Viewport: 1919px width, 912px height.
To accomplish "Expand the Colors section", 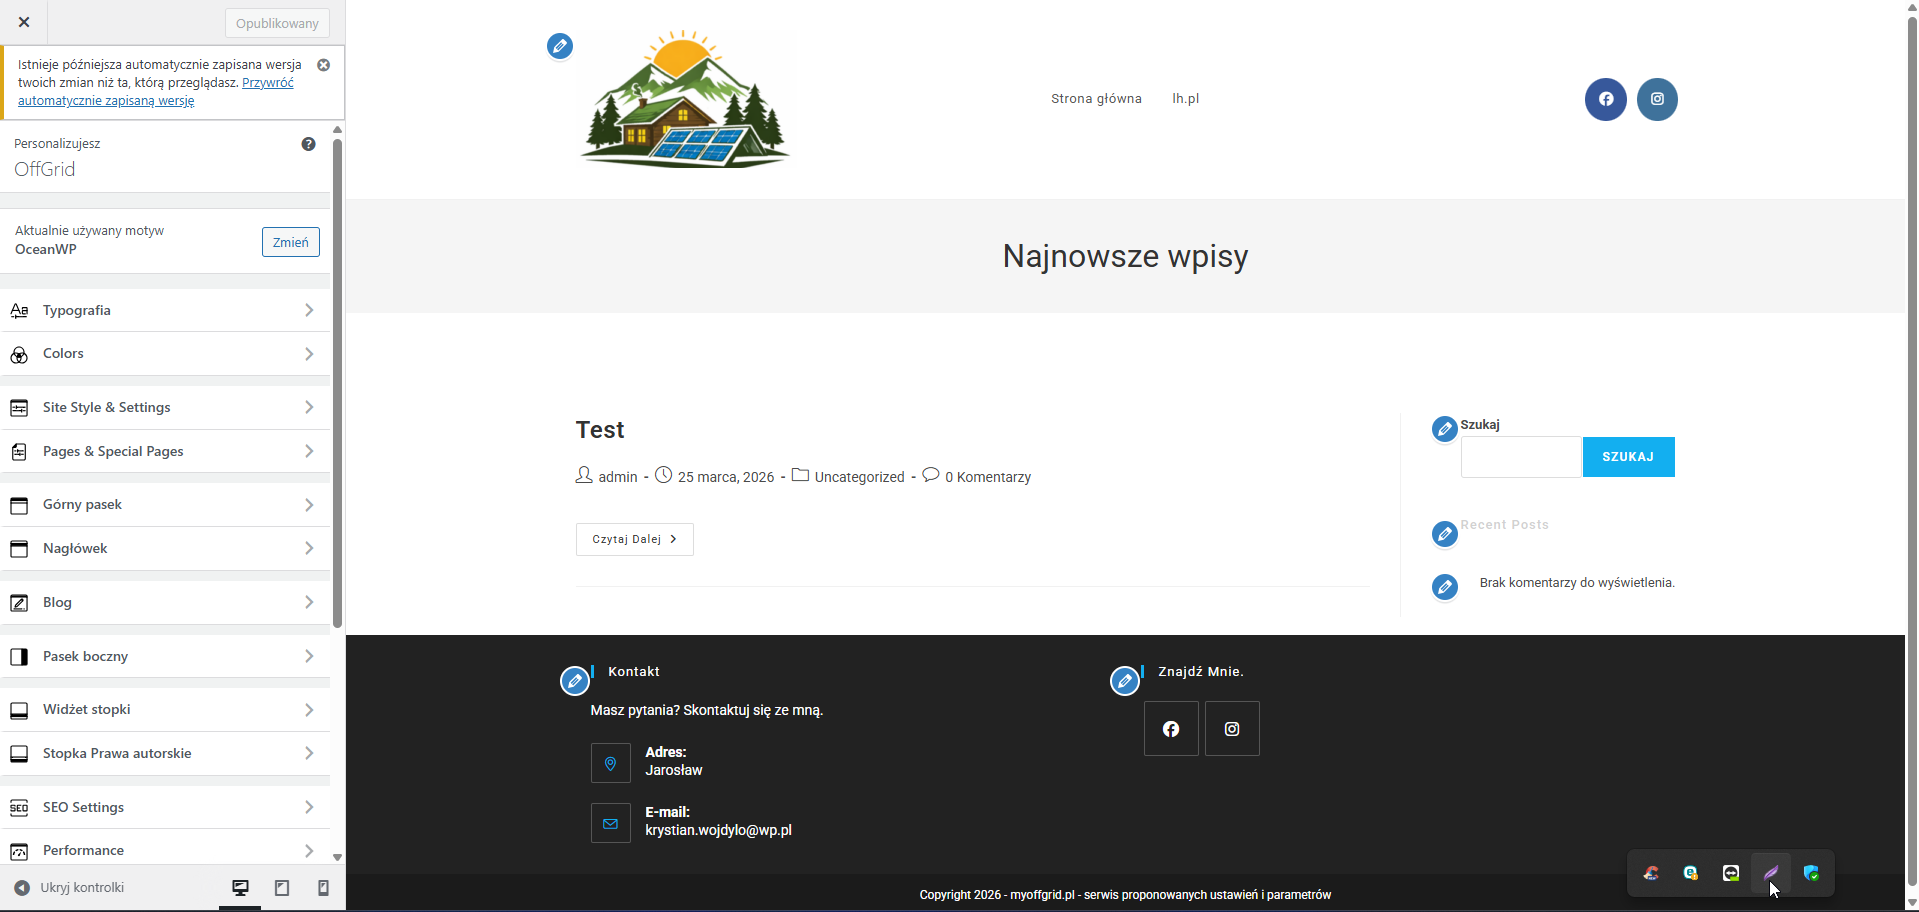I will [x=165, y=354].
